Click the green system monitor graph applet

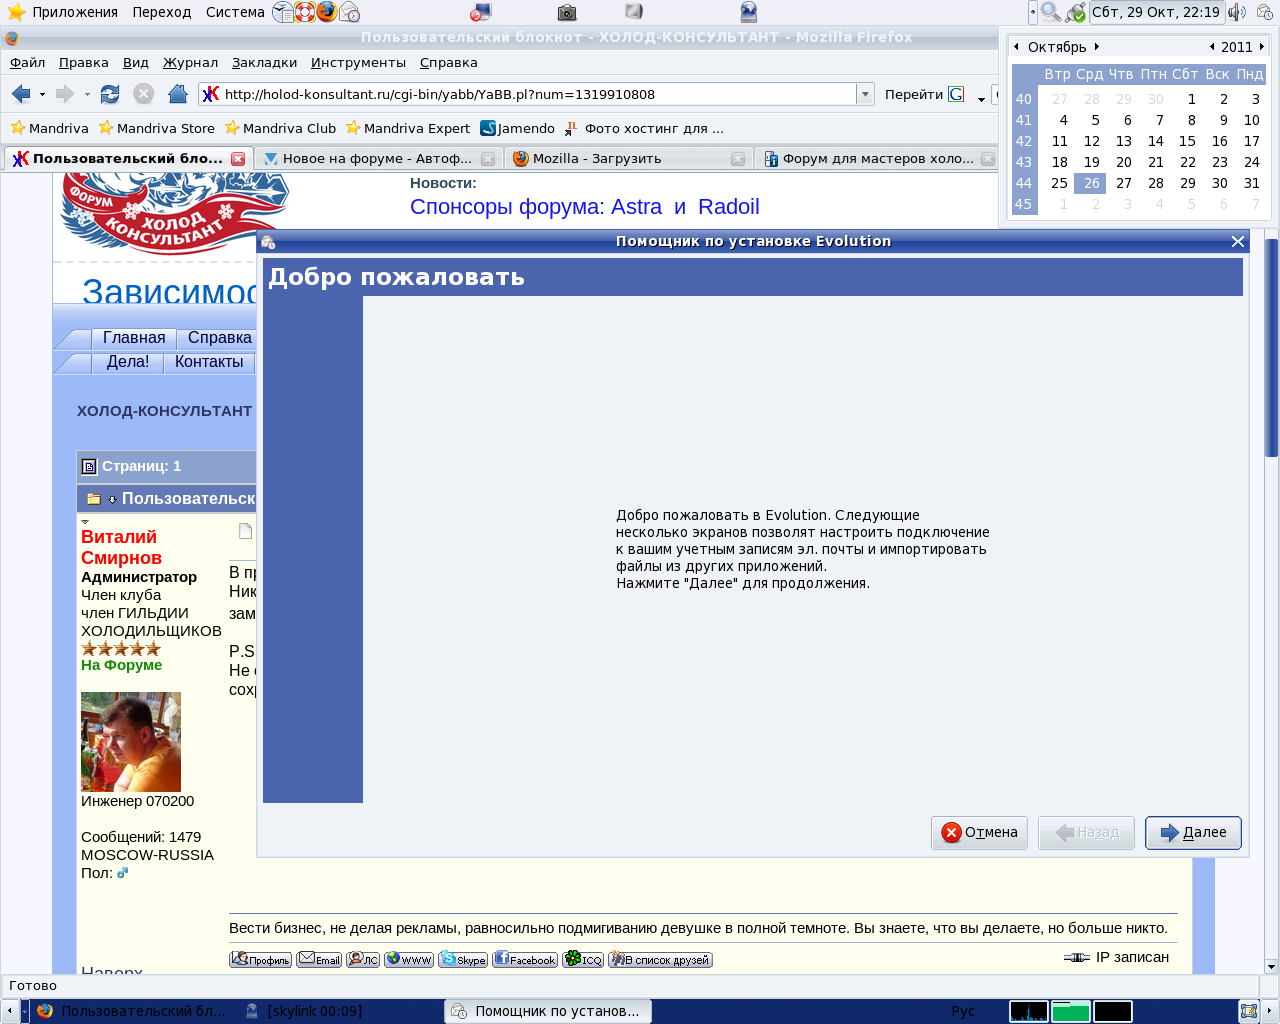coord(1071,1011)
